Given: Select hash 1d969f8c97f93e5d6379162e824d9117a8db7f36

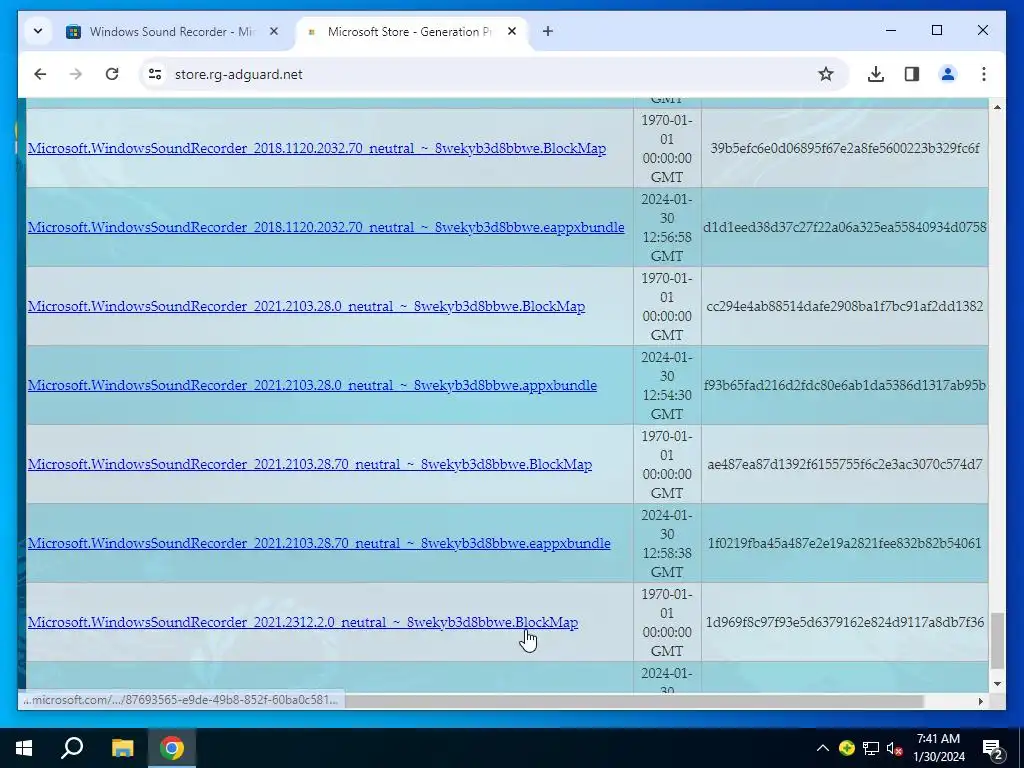Looking at the screenshot, I should tap(844, 622).
